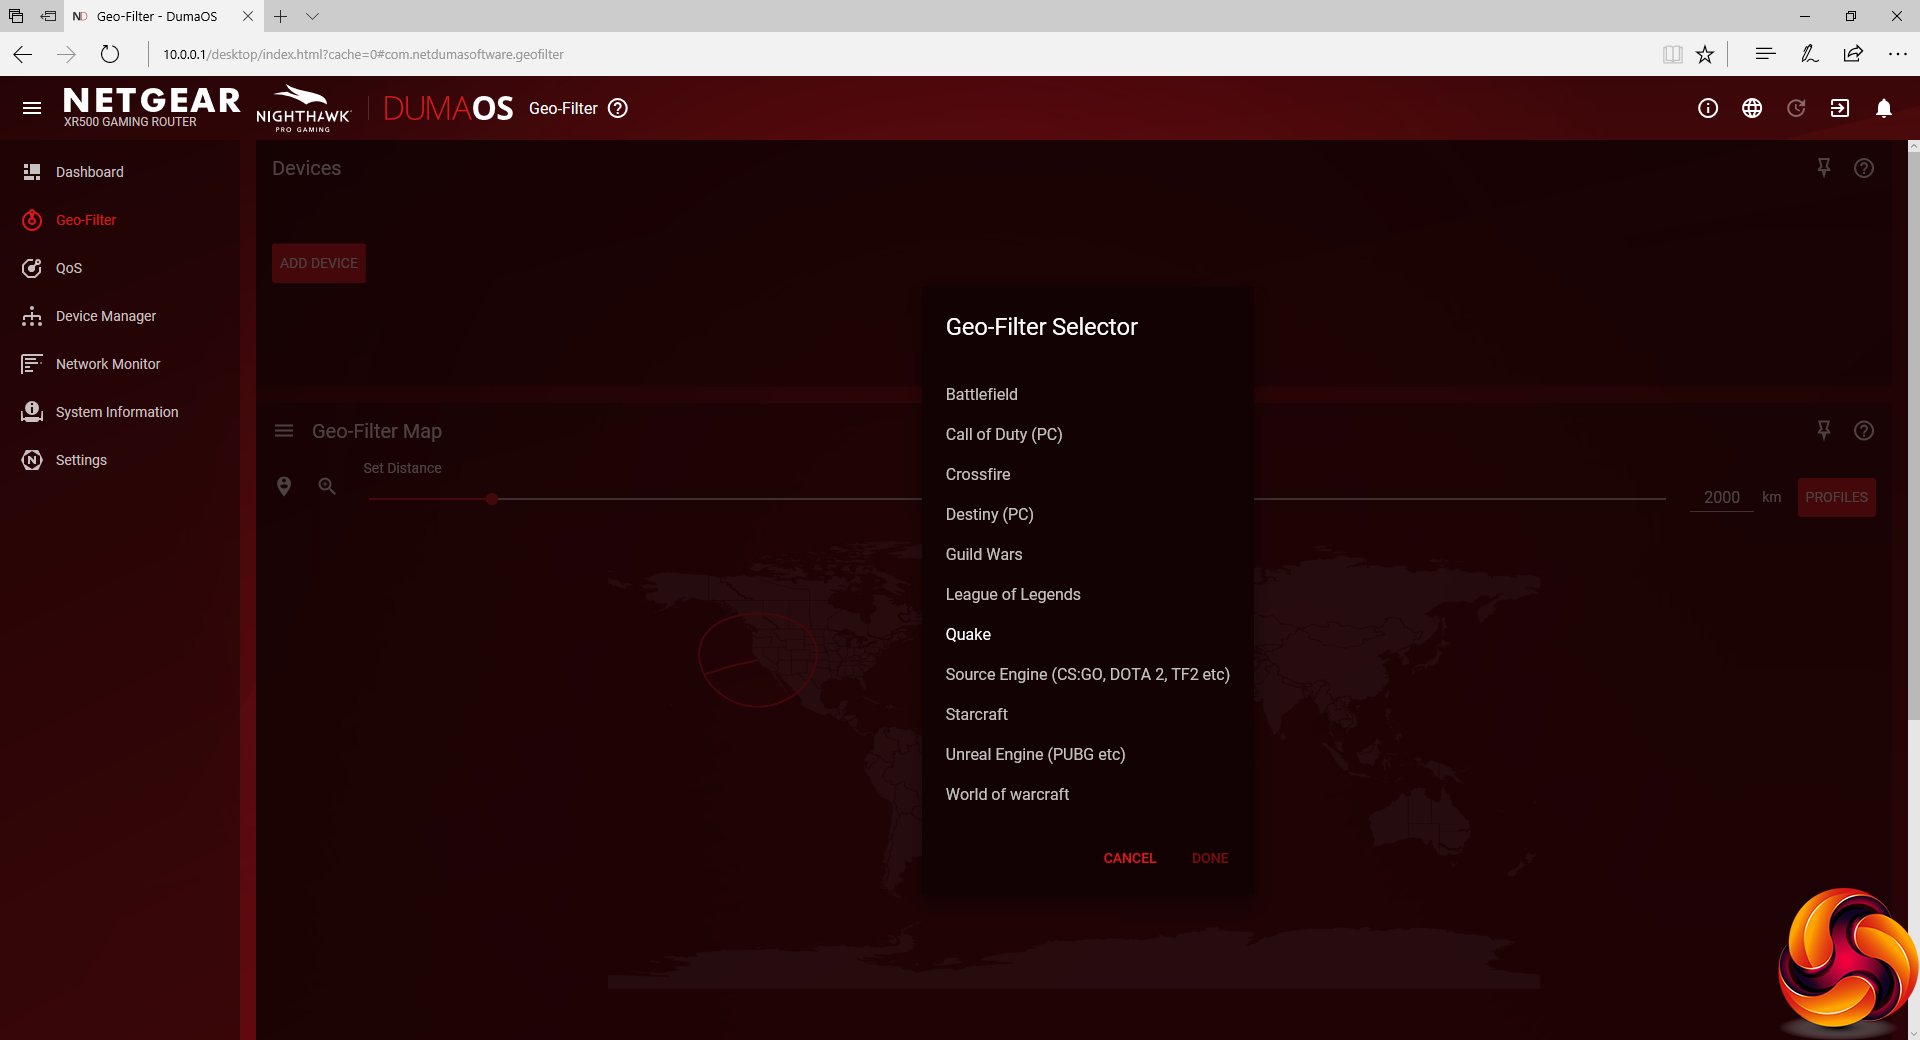Open browser reading view icon
This screenshot has width=1920, height=1040.
[1672, 54]
